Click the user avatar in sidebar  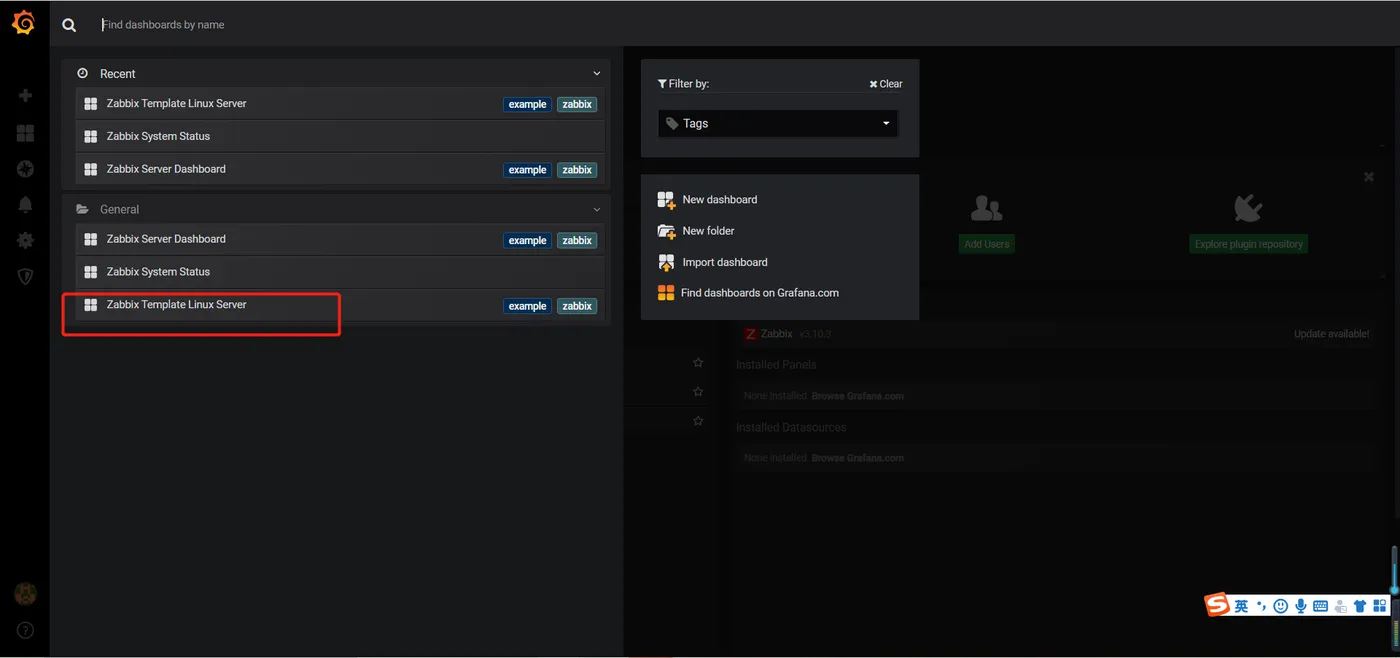pyautogui.click(x=25, y=593)
